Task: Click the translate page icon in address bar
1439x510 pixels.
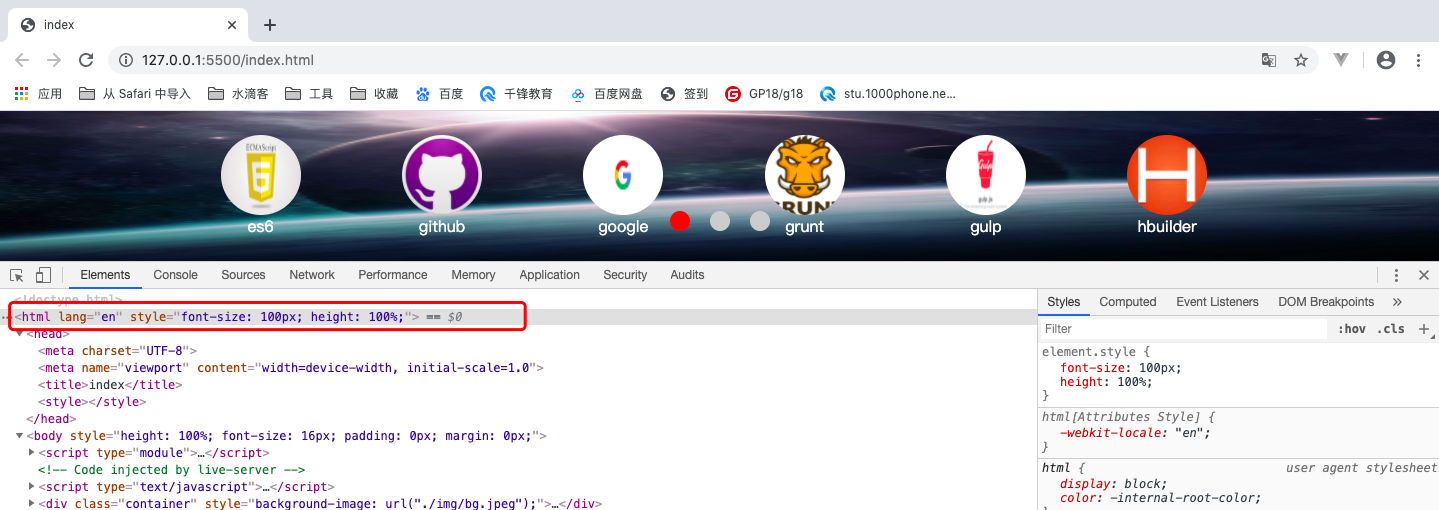Action: 1269,60
